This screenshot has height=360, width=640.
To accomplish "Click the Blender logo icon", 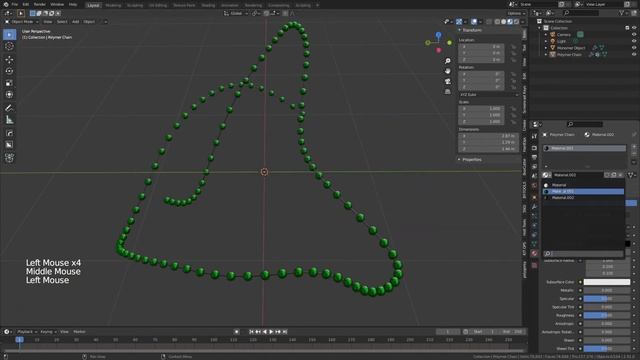I will (6, 4).
